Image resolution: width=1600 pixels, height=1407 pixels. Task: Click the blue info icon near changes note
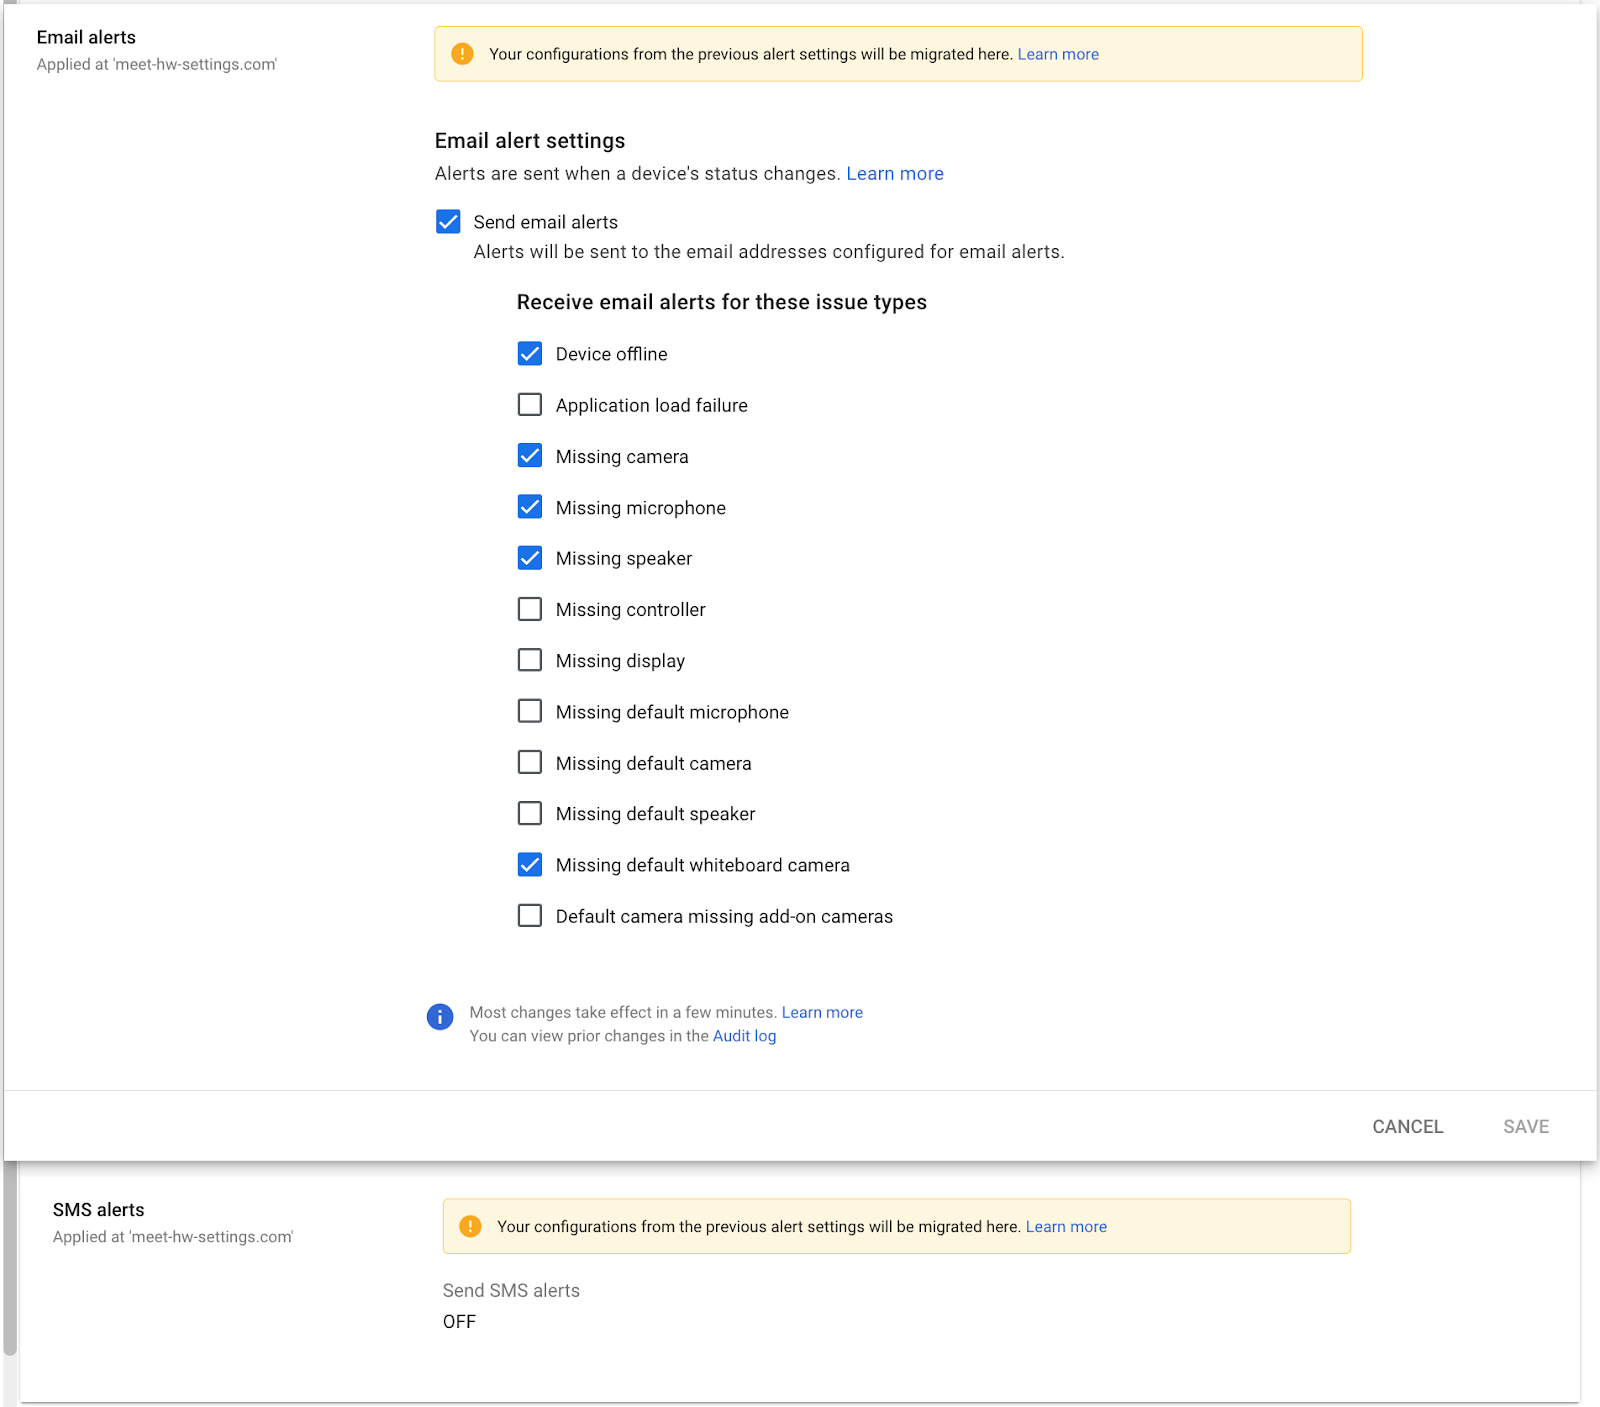[440, 1017]
